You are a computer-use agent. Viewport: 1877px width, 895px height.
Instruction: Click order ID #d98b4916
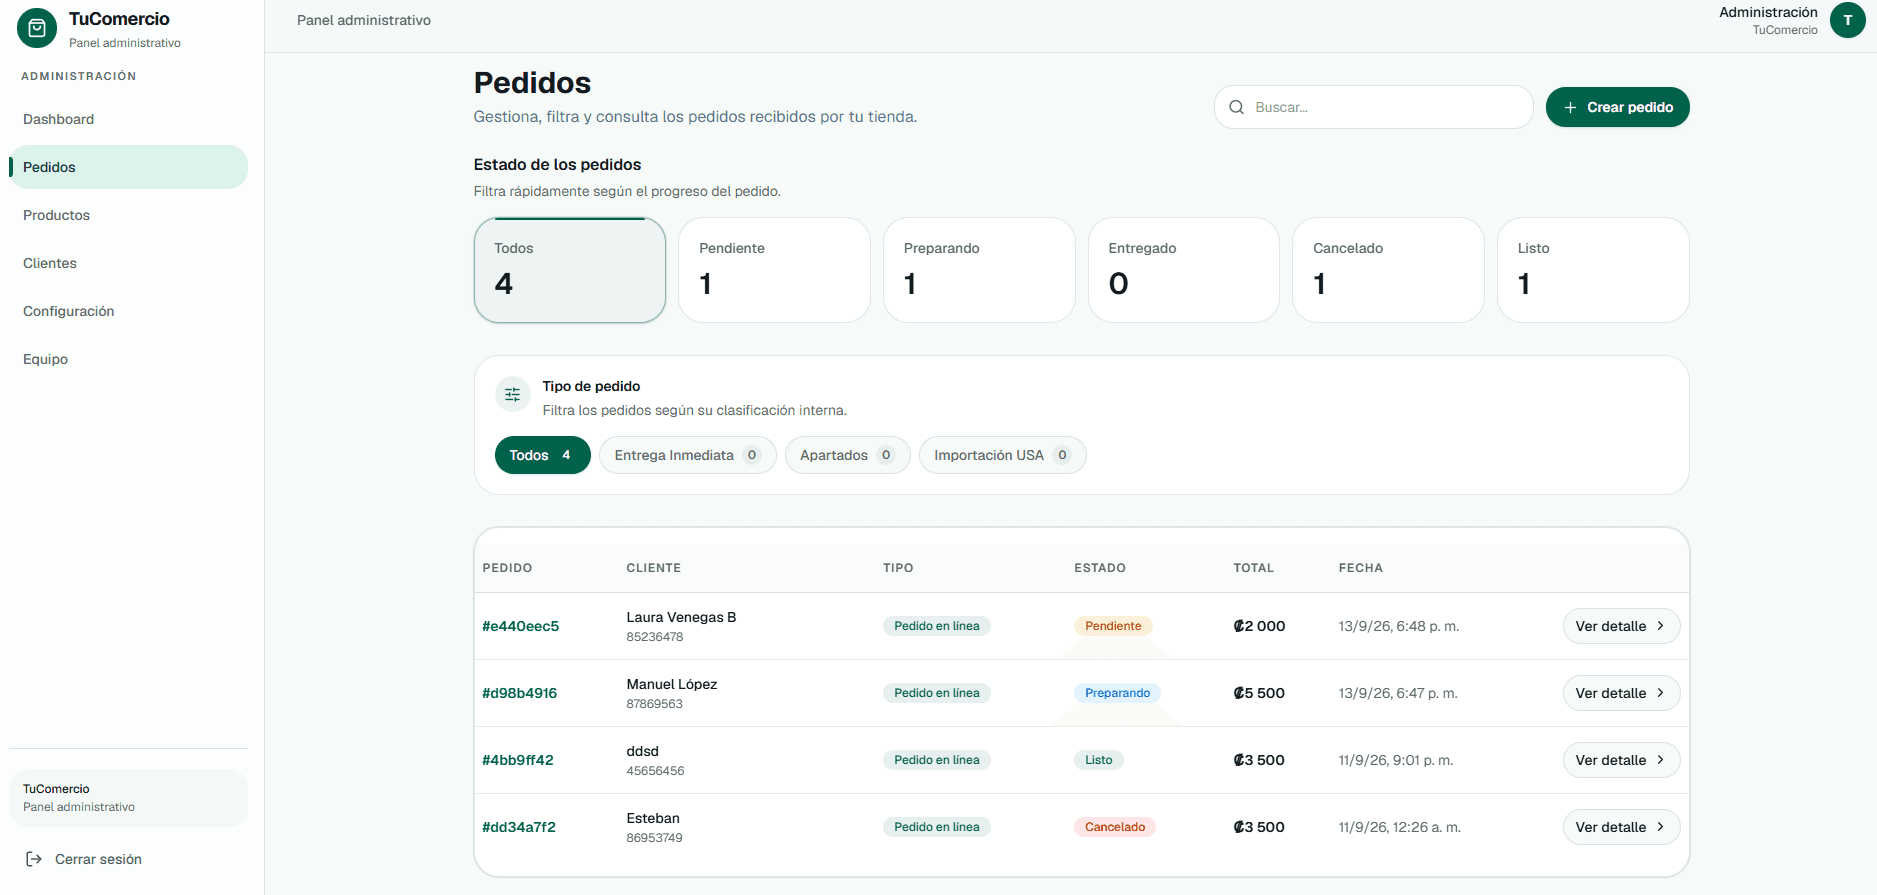tap(519, 693)
